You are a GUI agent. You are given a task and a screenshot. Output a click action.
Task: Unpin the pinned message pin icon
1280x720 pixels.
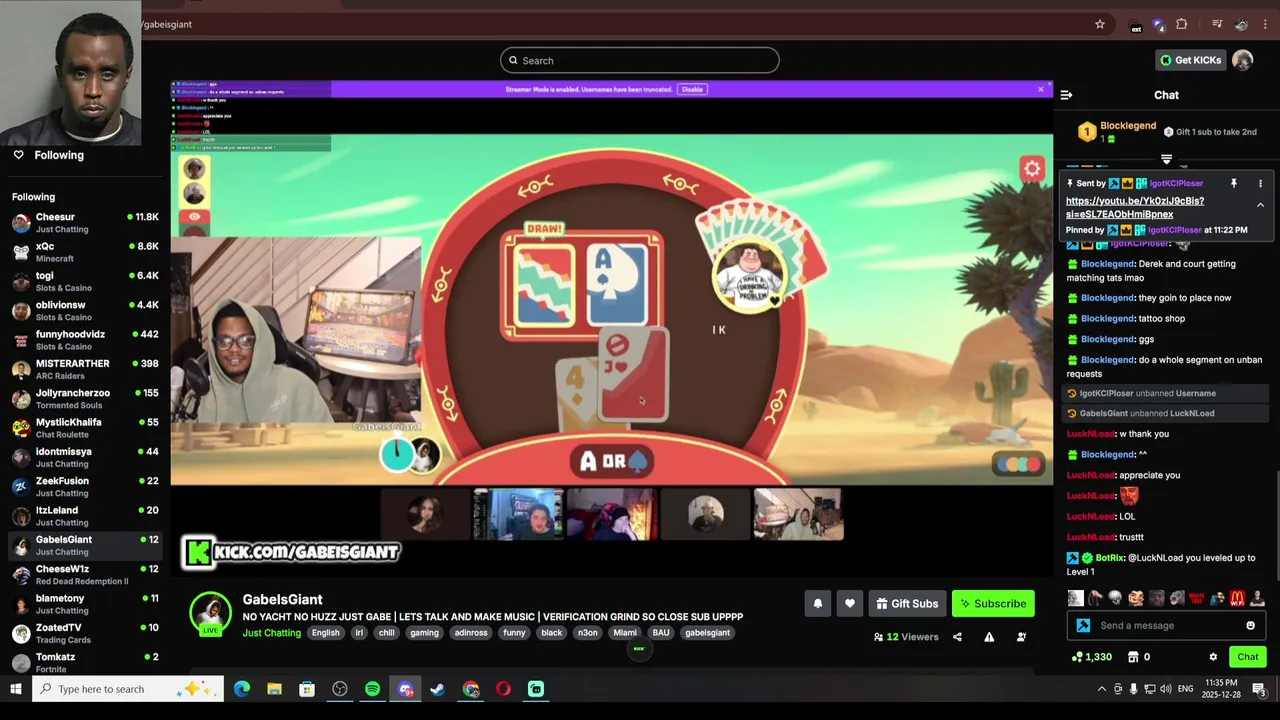1233,184
